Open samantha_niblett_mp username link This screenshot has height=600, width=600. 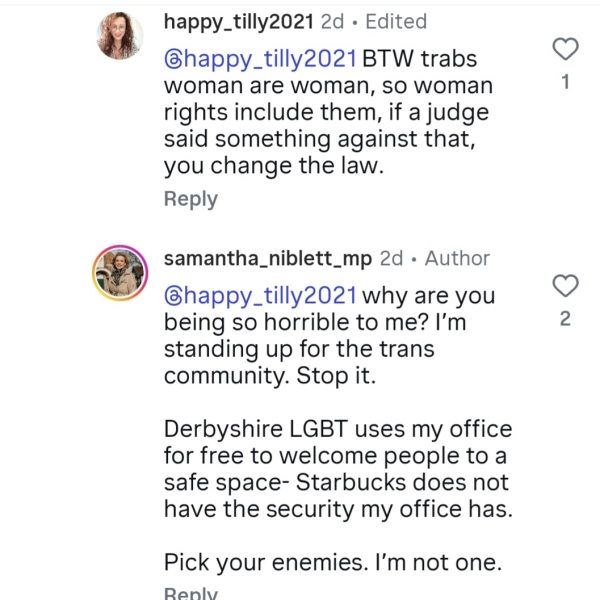point(267,259)
